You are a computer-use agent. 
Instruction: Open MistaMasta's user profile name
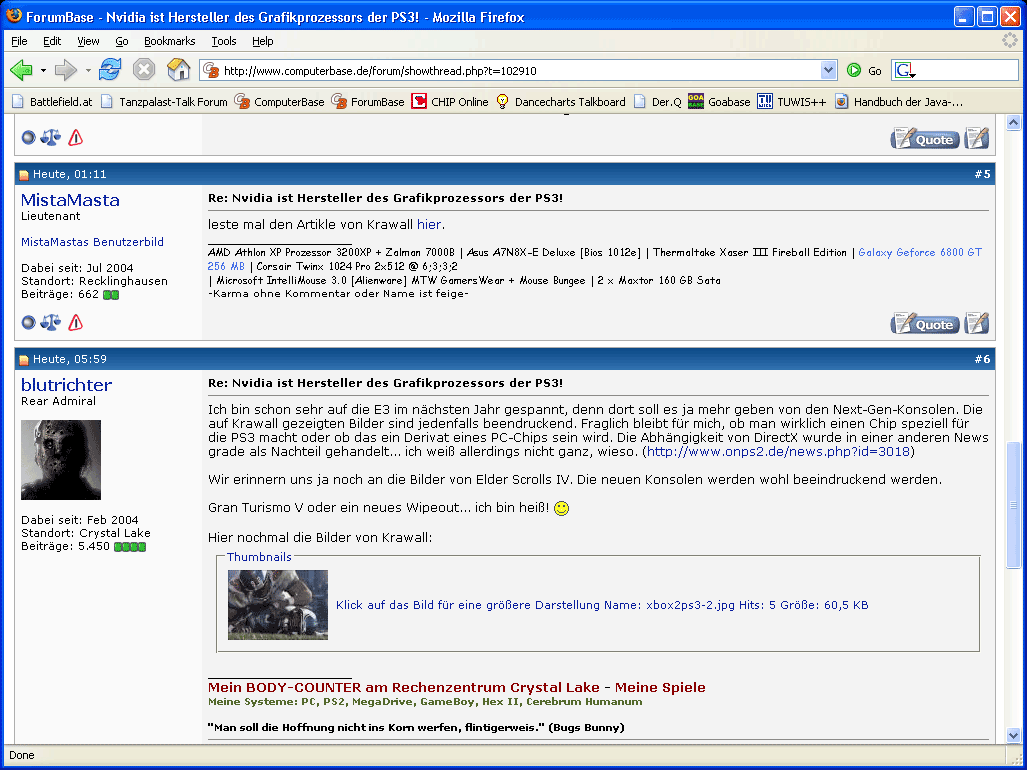pyautogui.click(x=70, y=200)
